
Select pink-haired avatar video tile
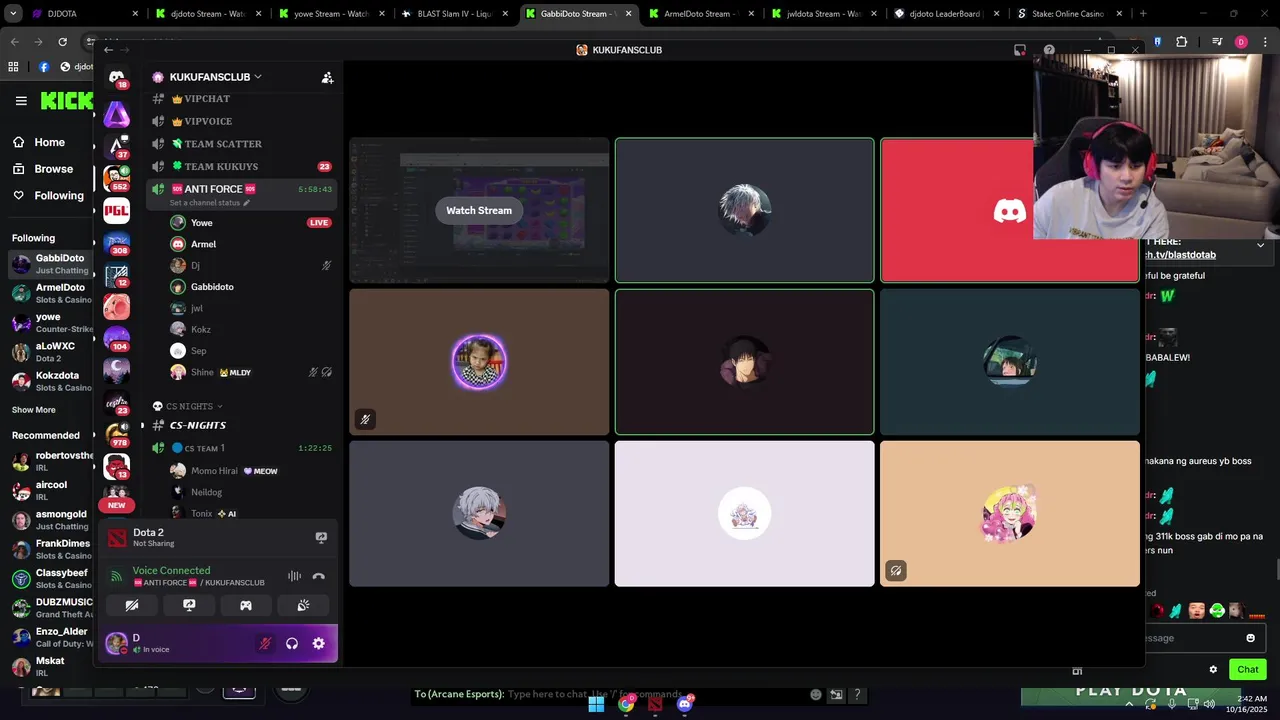1010,514
